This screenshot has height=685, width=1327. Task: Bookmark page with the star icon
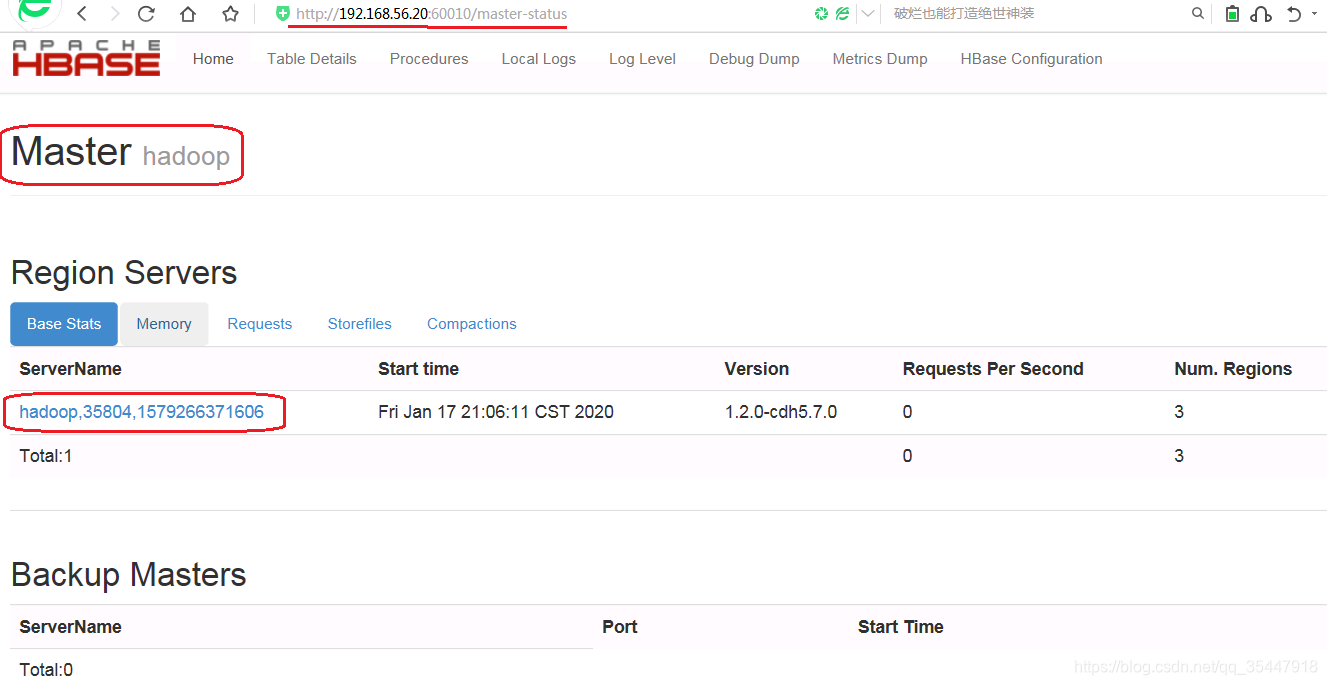coord(231,14)
